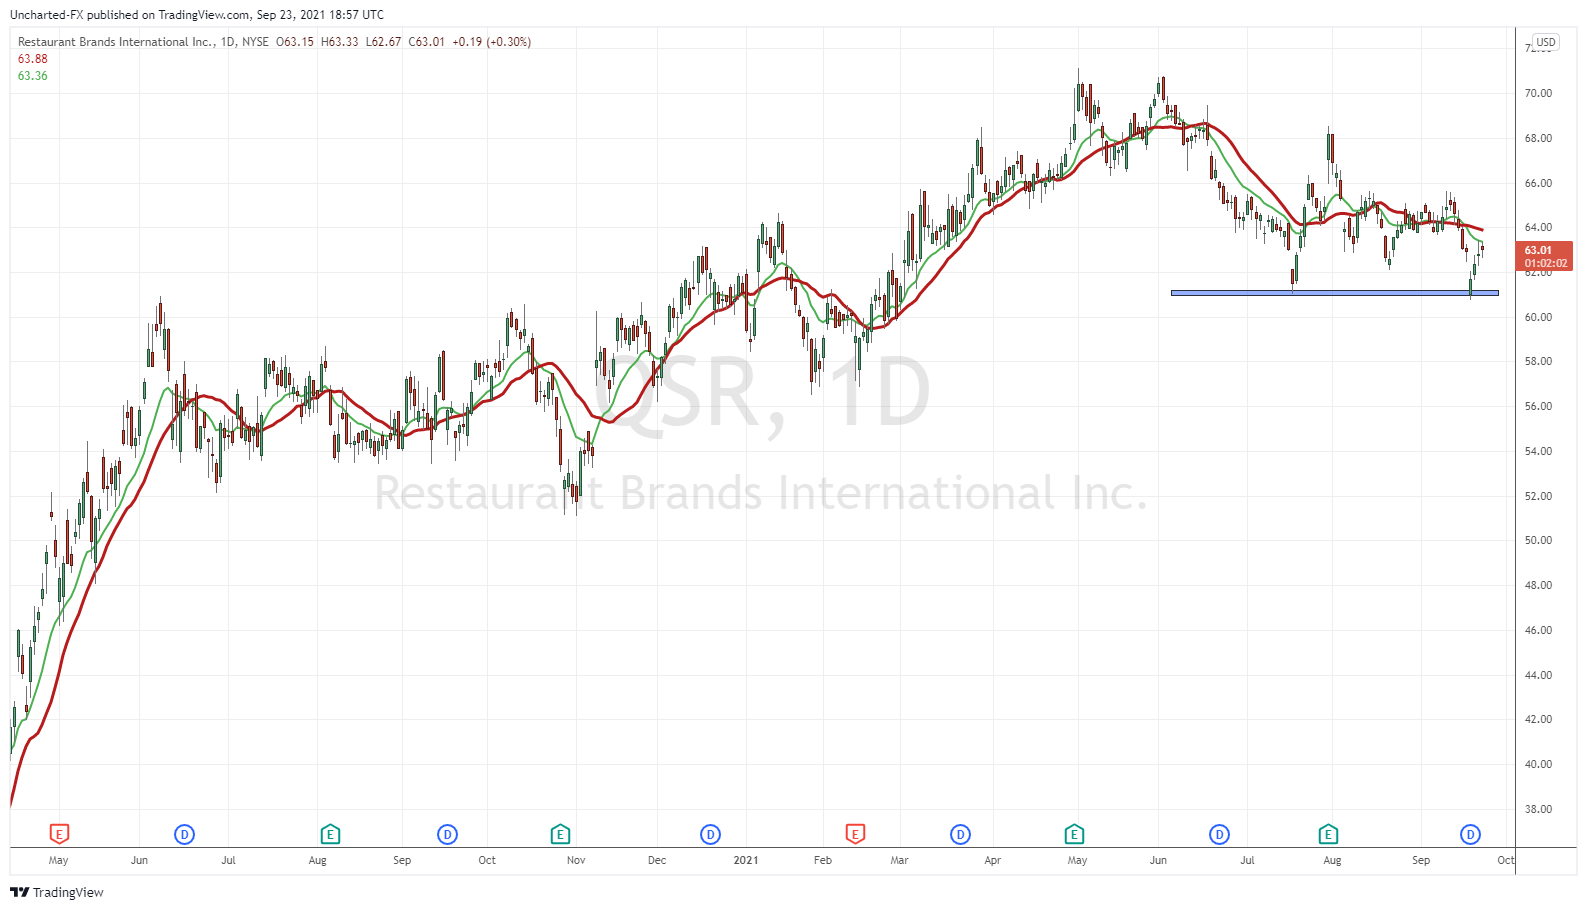This screenshot has height=910, width=1587.
Task: Open the dividend D marker in late March 2021
Action: (x=960, y=834)
